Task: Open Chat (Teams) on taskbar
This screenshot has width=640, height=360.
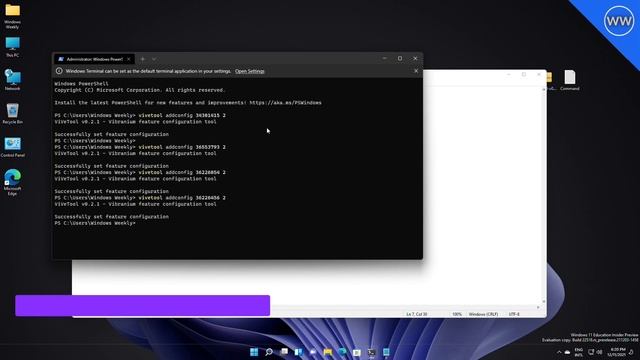Action: click(313, 352)
